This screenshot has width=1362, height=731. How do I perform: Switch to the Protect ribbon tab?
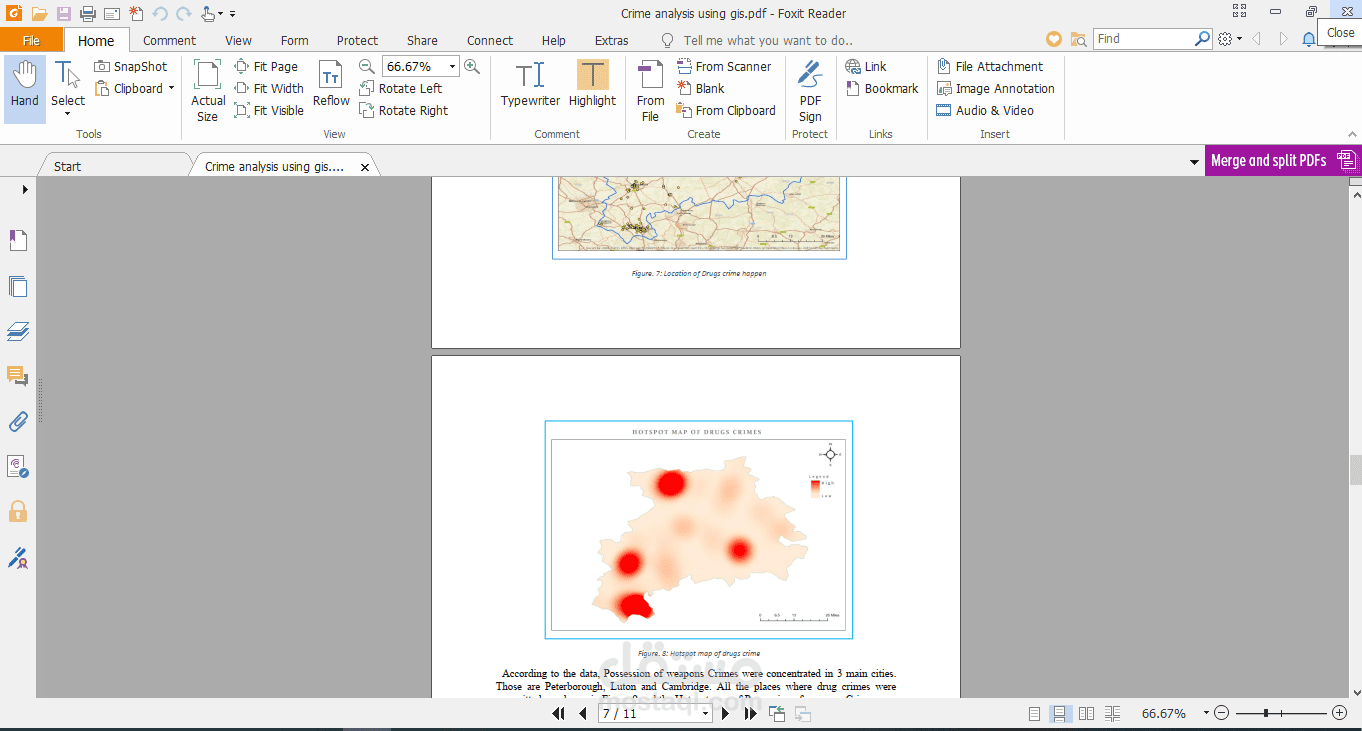coord(357,41)
